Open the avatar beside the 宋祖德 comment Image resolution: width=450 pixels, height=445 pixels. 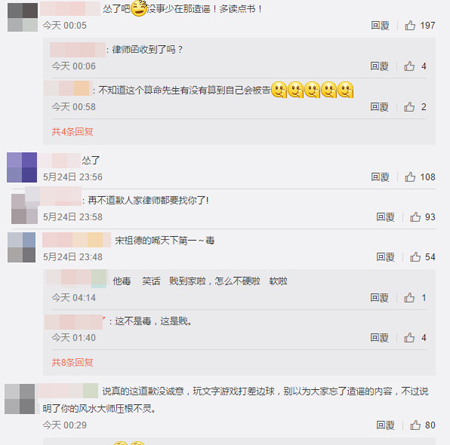click(22, 247)
